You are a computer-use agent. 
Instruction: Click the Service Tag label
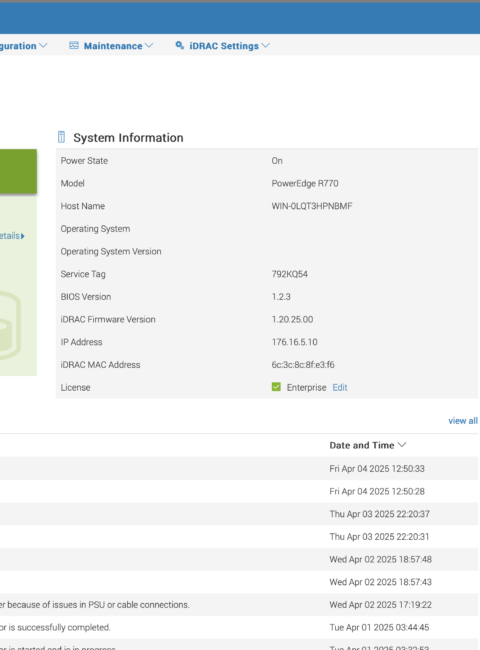(83, 274)
